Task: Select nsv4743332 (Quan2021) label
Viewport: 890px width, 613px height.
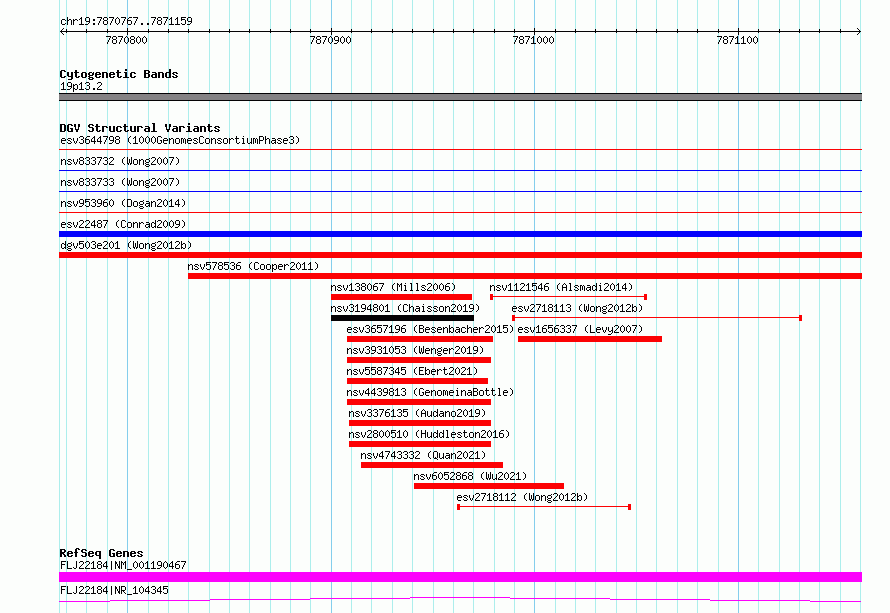Action: [423, 455]
